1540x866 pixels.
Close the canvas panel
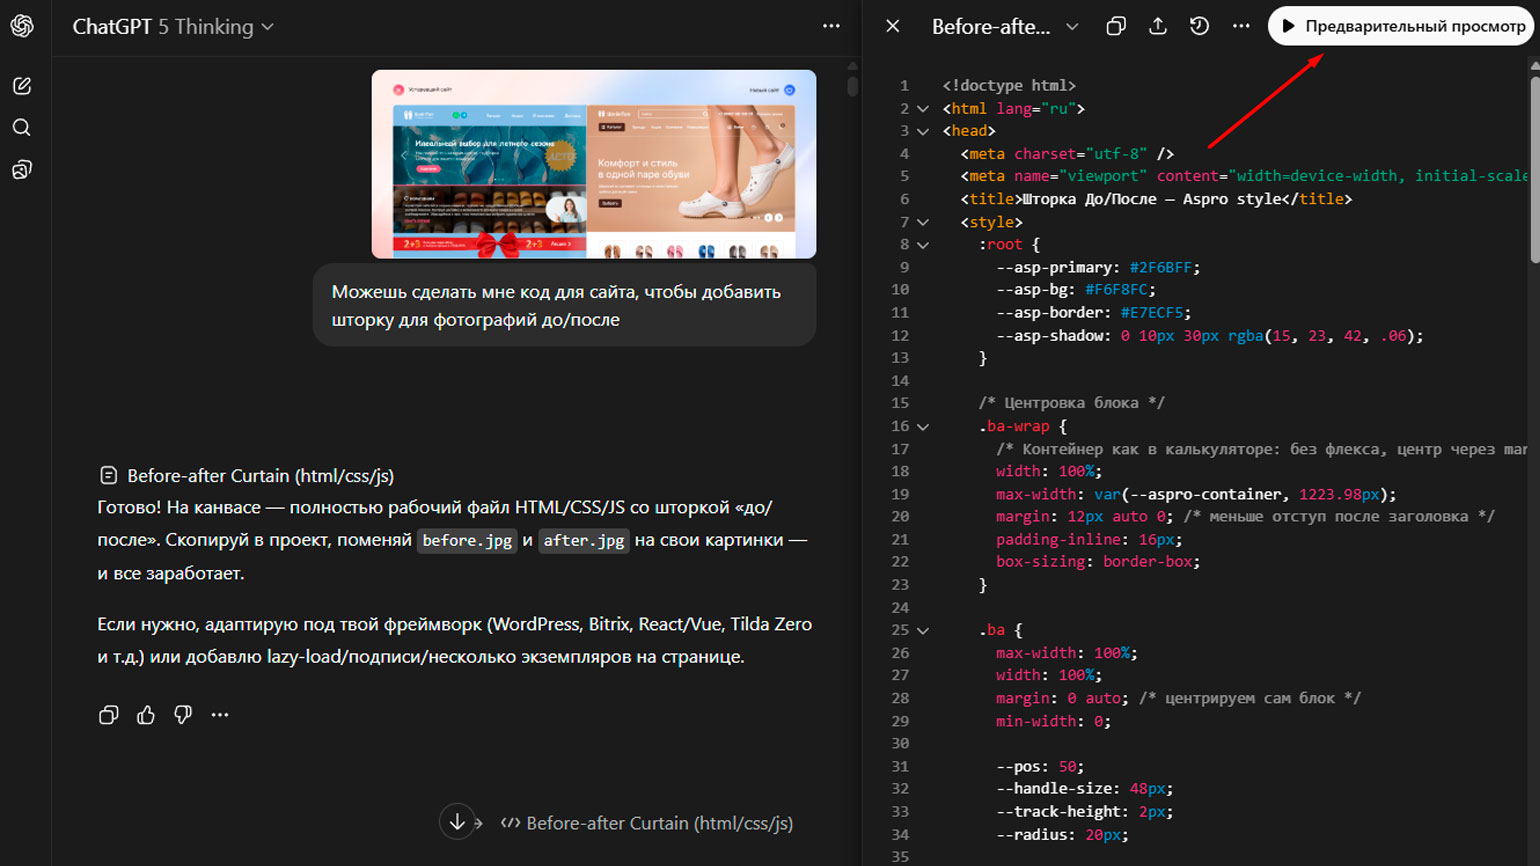pos(893,27)
